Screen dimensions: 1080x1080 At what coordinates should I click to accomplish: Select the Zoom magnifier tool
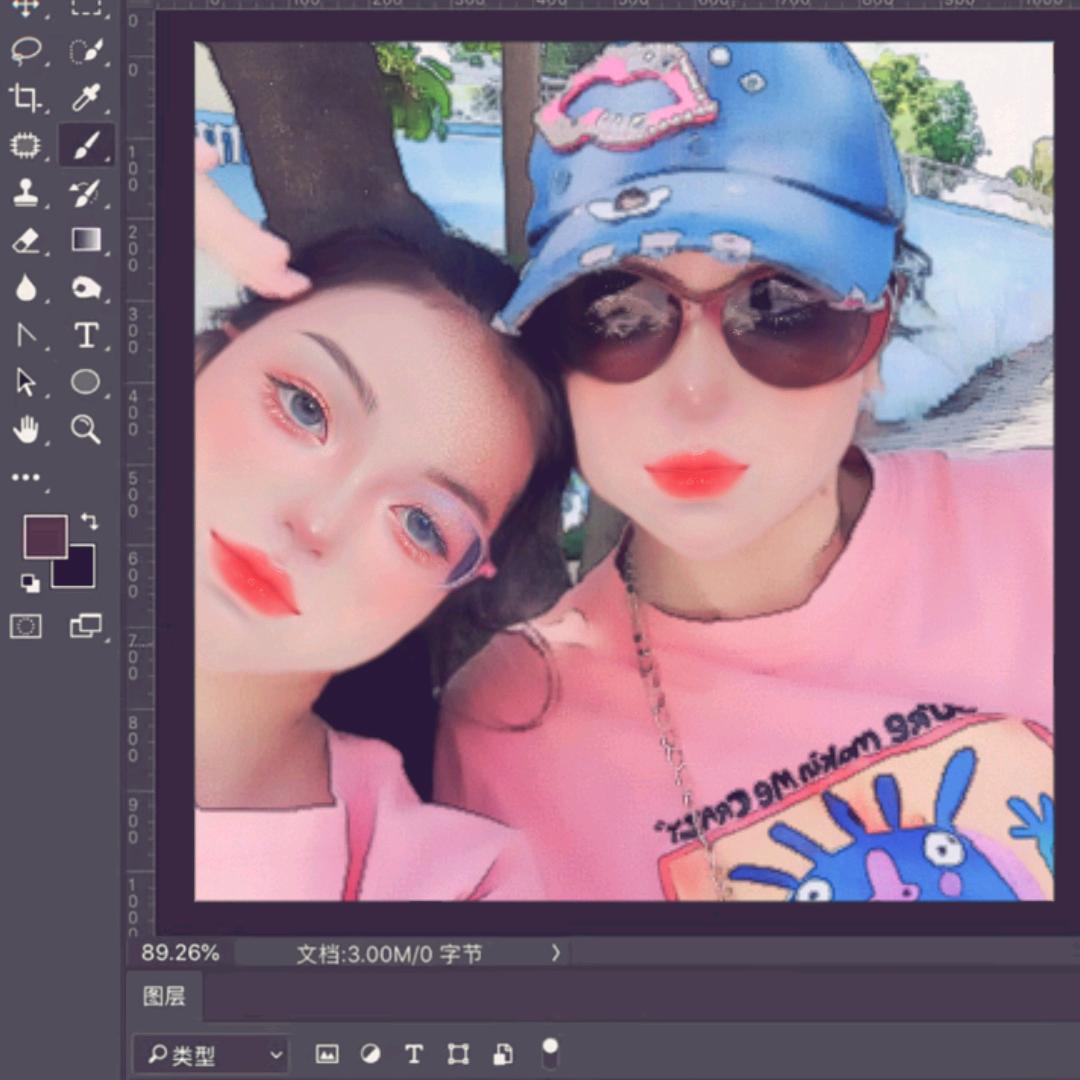pos(86,430)
